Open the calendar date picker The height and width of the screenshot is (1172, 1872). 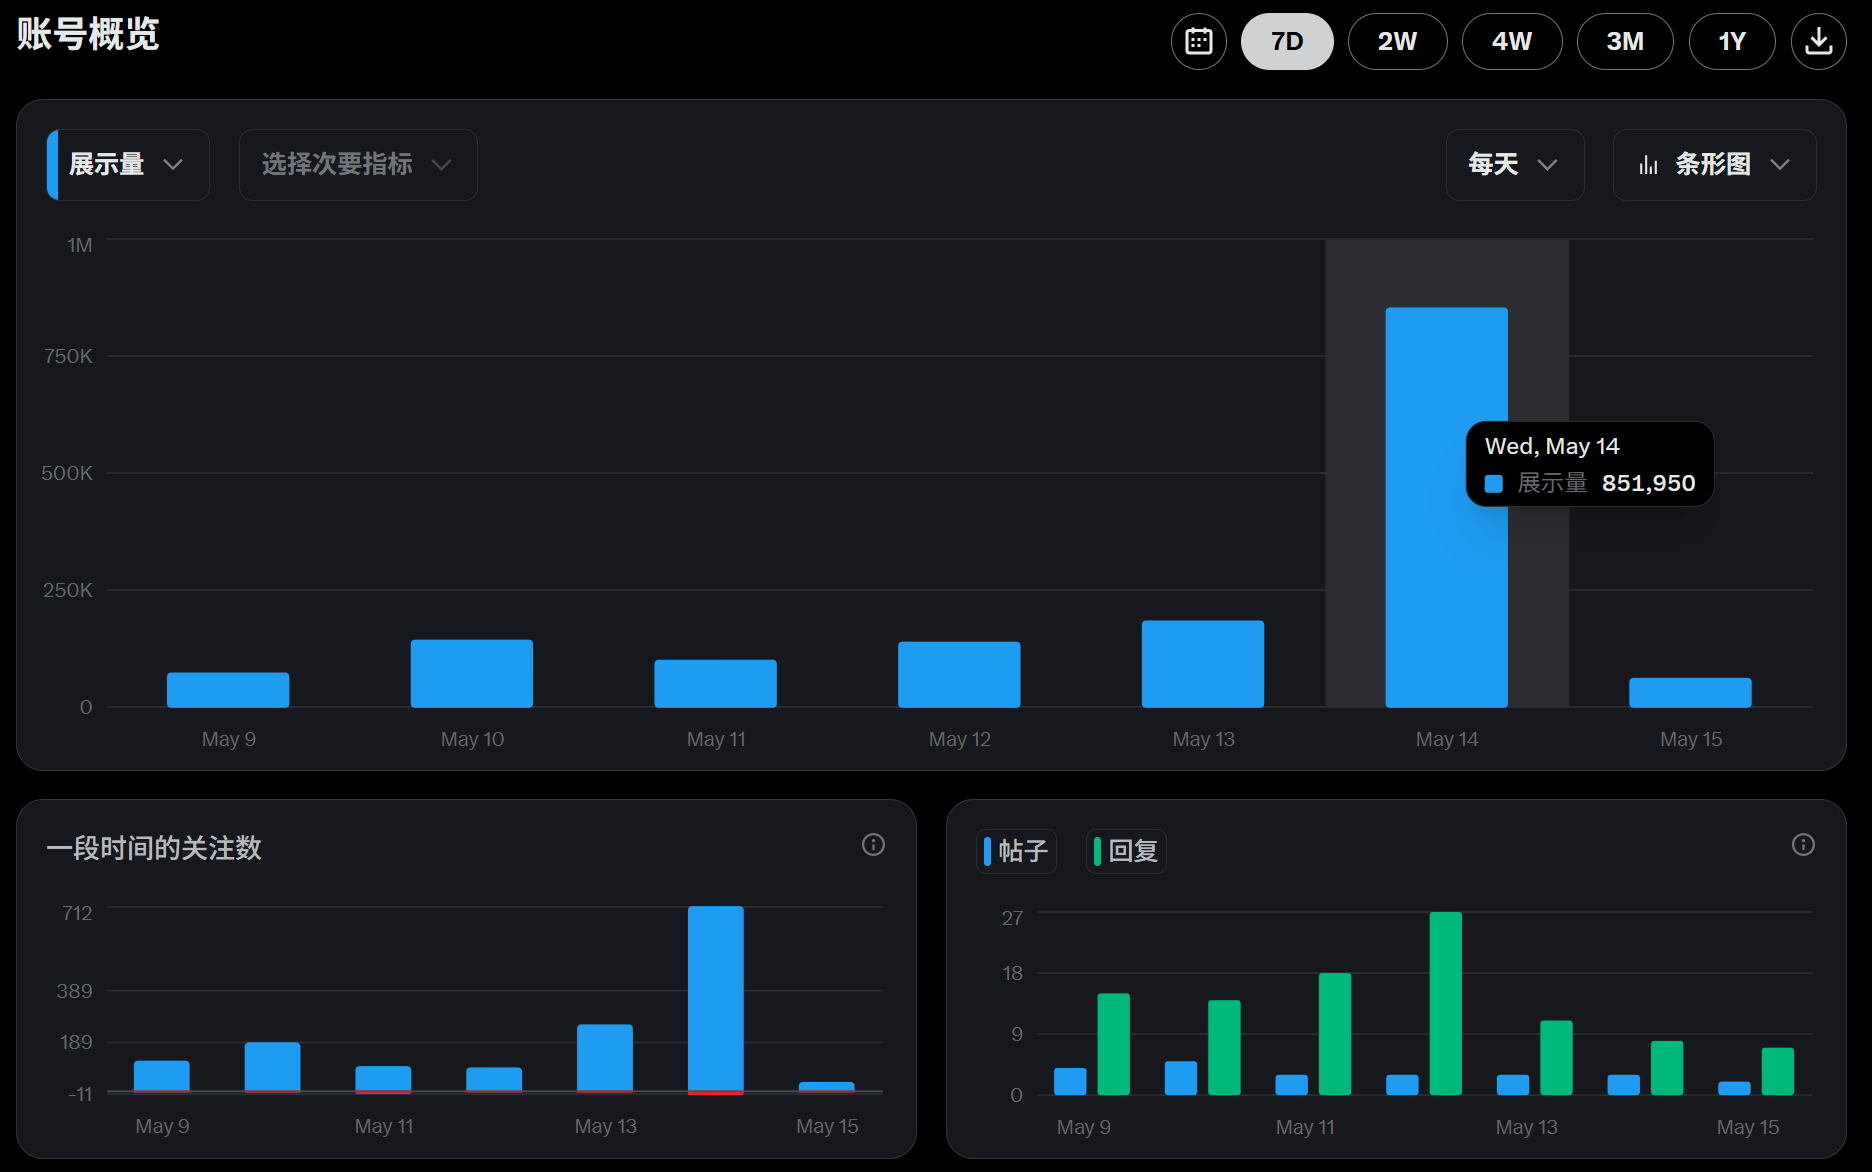click(1198, 42)
